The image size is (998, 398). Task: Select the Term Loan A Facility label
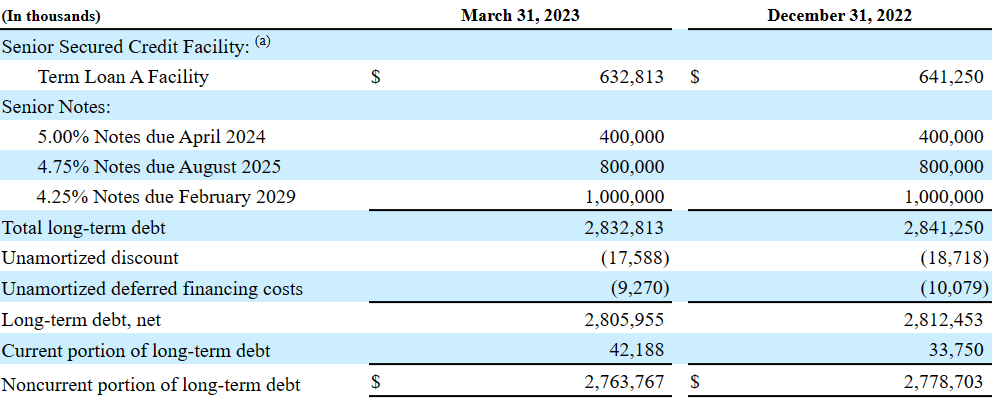click(x=123, y=77)
